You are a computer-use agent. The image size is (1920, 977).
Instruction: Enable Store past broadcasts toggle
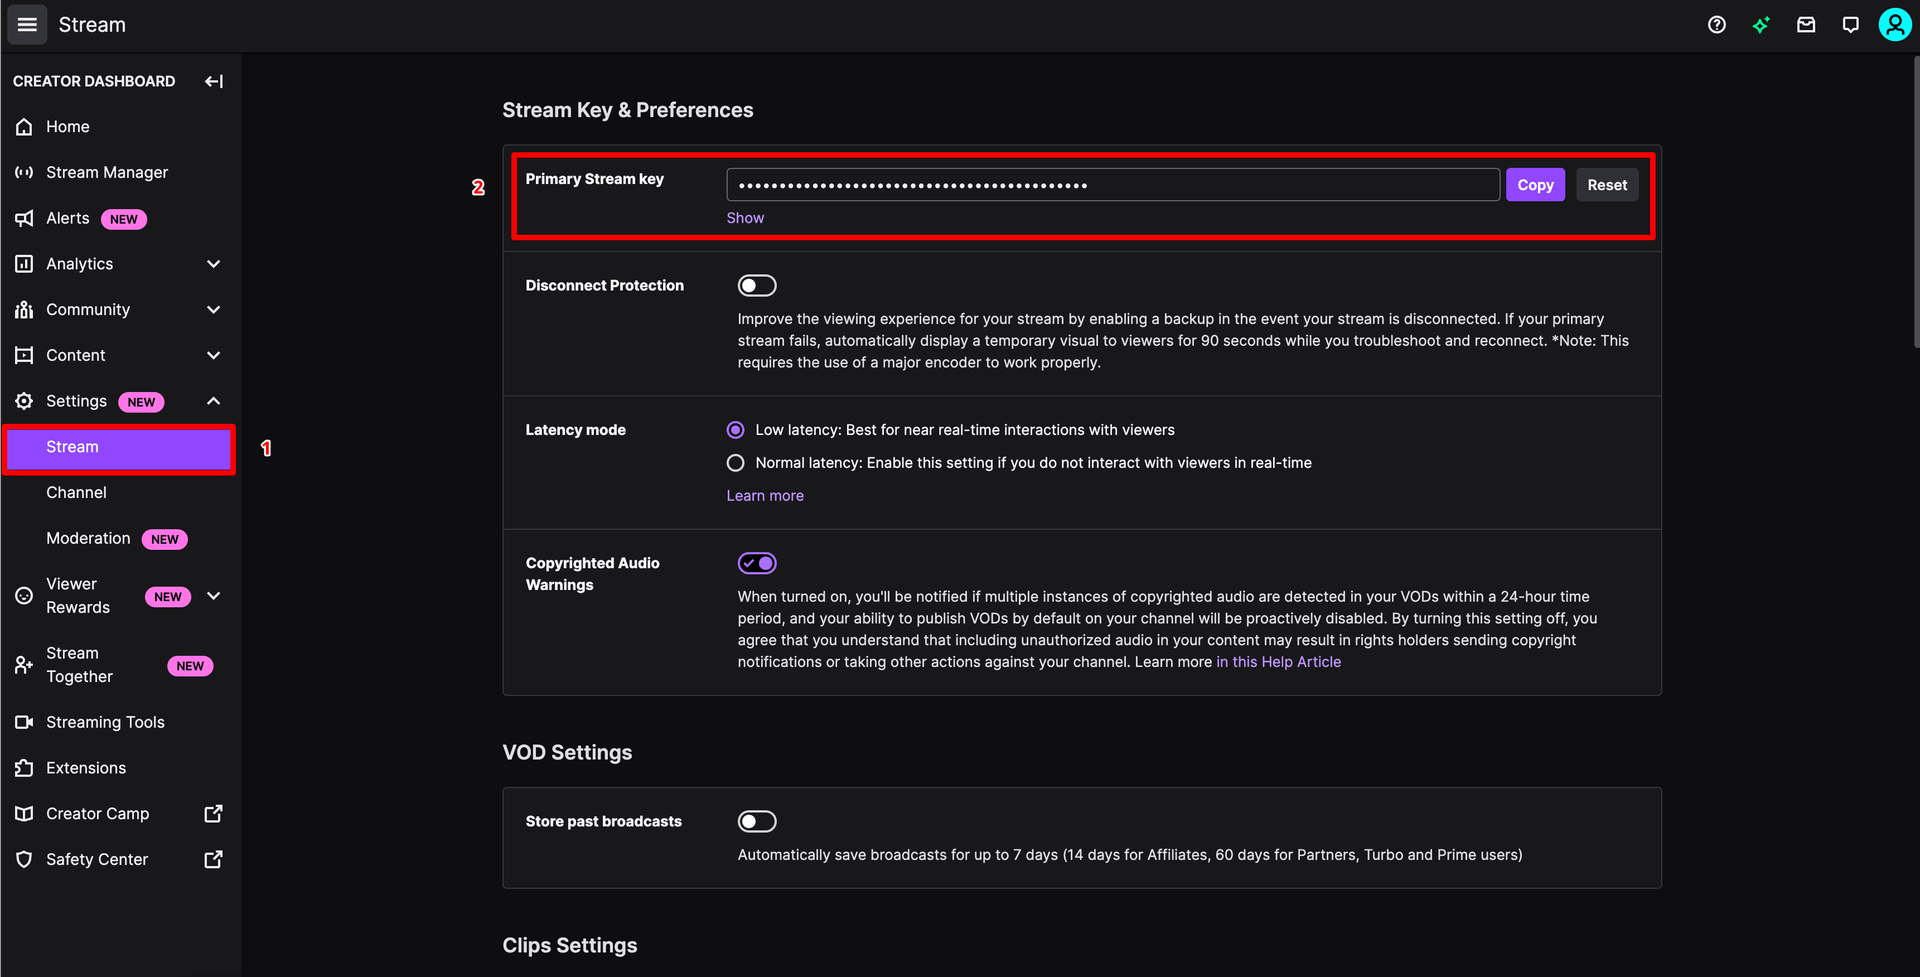(x=757, y=822)
